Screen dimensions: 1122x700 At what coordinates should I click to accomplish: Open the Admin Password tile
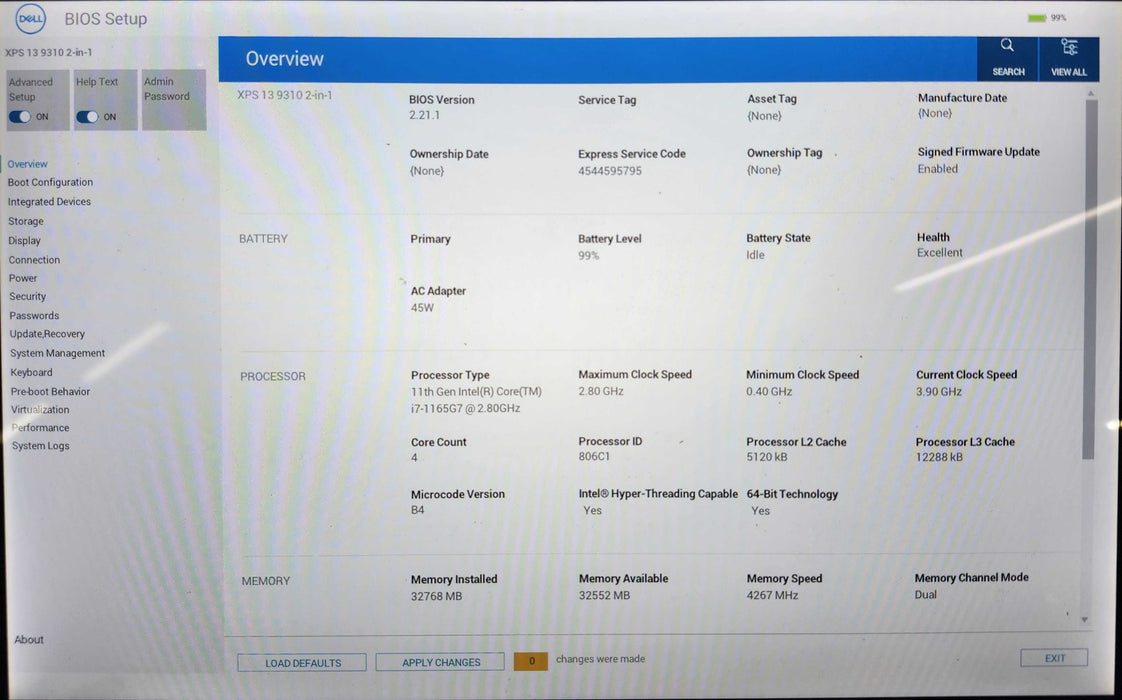click(174, 99)
